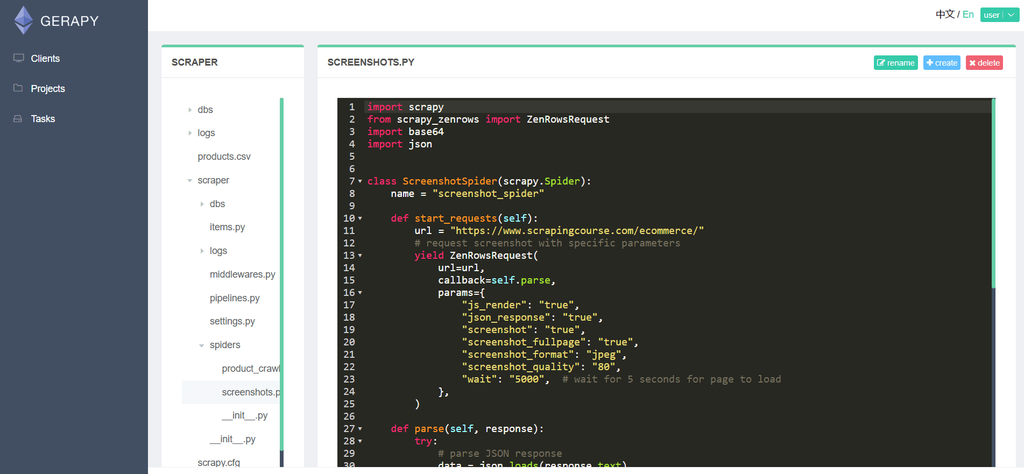
Task: Fold the class ScreenshotSpider block at line 7
Action: (360, 181)
